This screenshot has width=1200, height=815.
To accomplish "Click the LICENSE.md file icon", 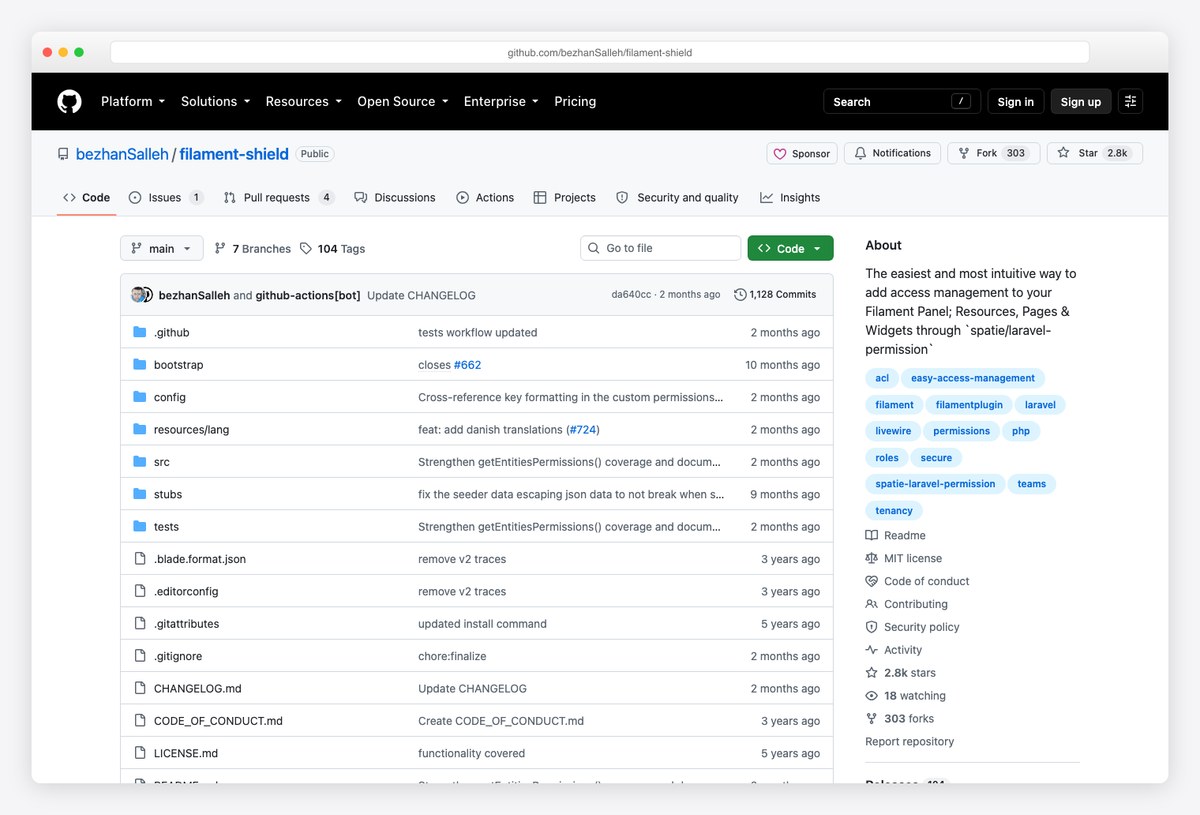I will 140,753.
